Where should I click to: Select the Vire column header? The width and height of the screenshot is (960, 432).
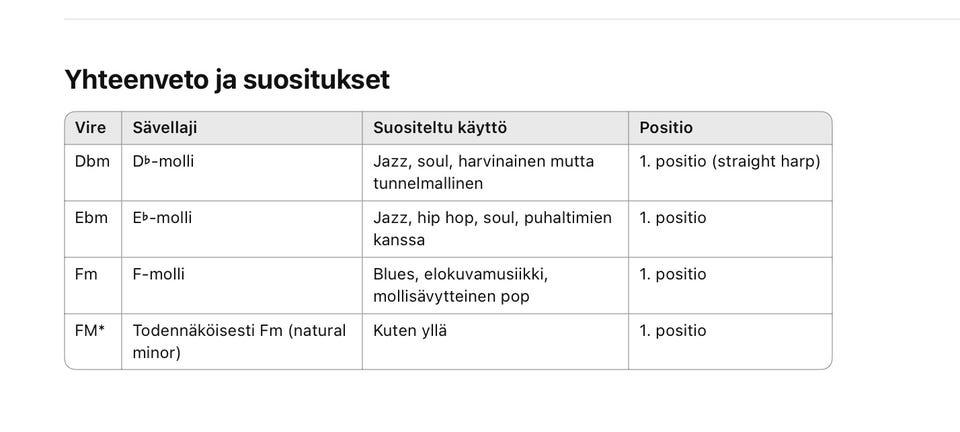click(91, 128)
